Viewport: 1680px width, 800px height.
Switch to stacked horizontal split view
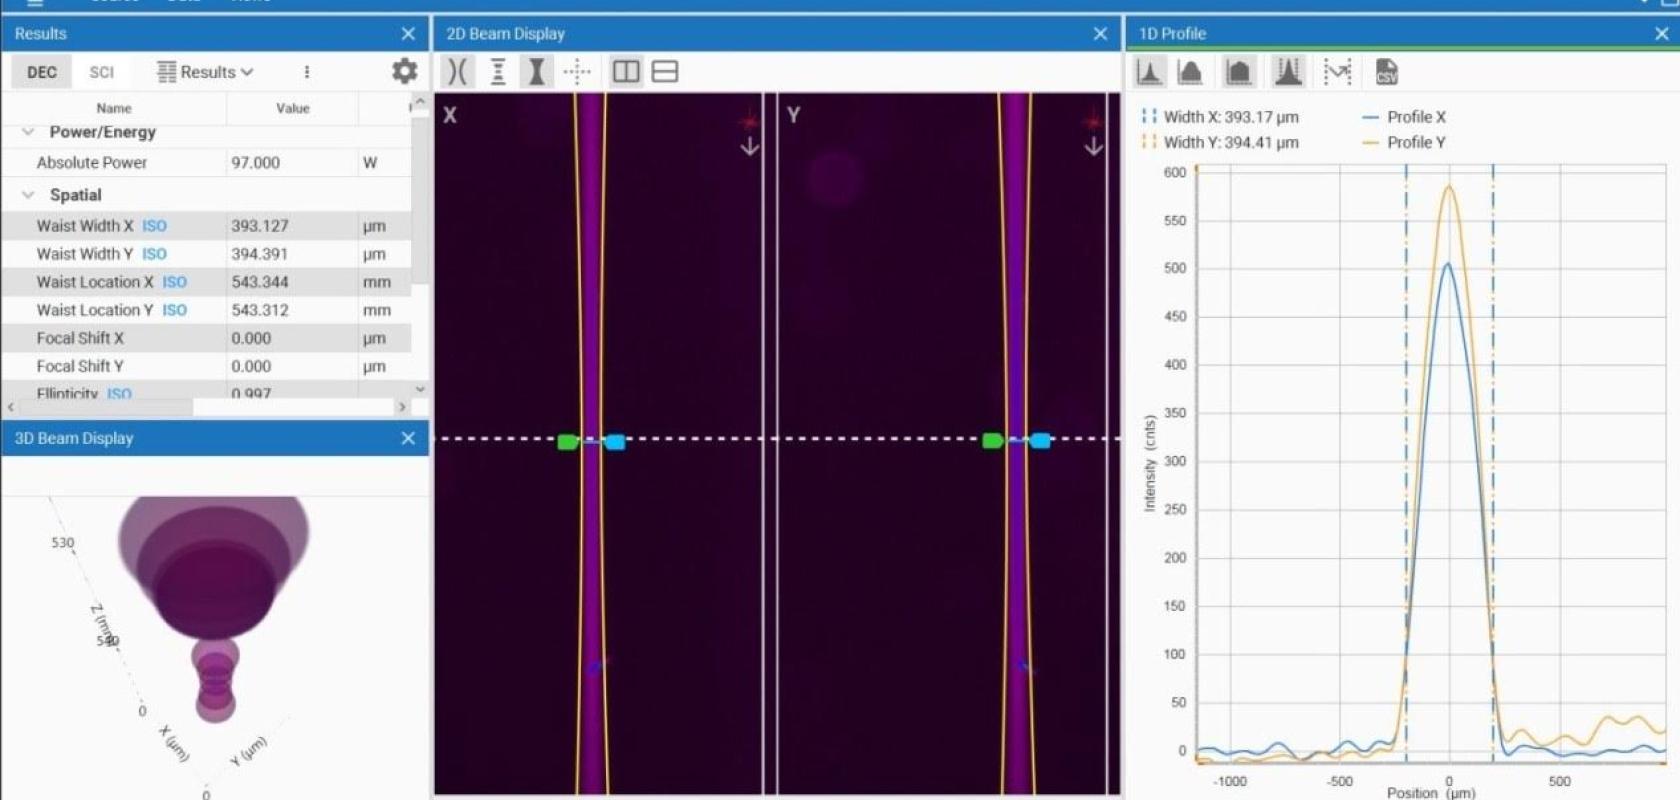[x=665, y=71]
